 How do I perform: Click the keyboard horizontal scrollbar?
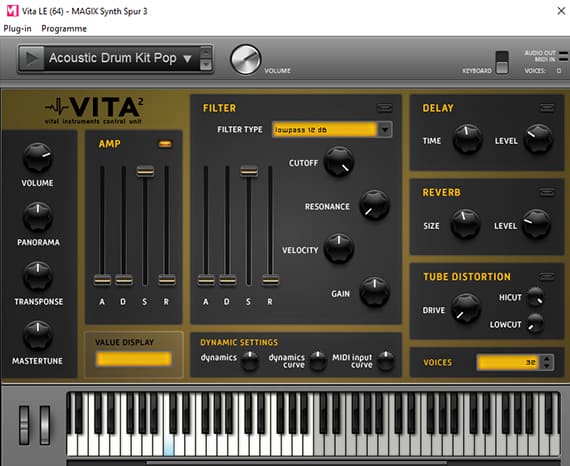pyautogui.click(x=296, y=463)
